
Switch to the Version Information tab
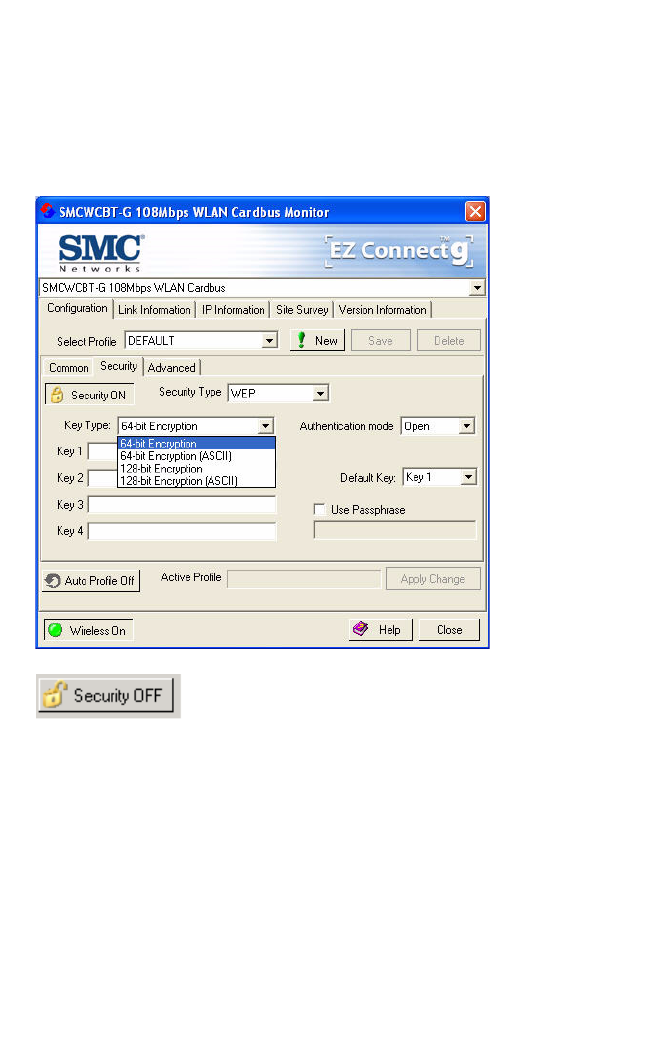382,310
